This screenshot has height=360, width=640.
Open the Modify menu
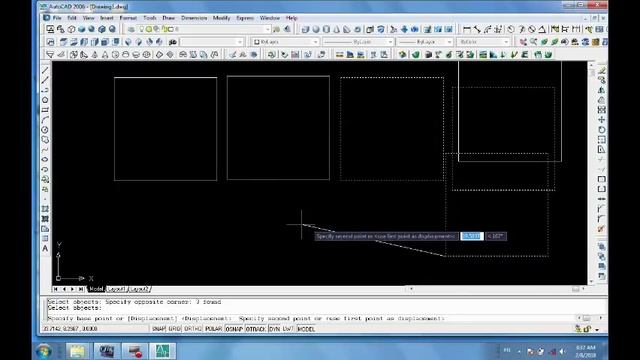point(222,18)
